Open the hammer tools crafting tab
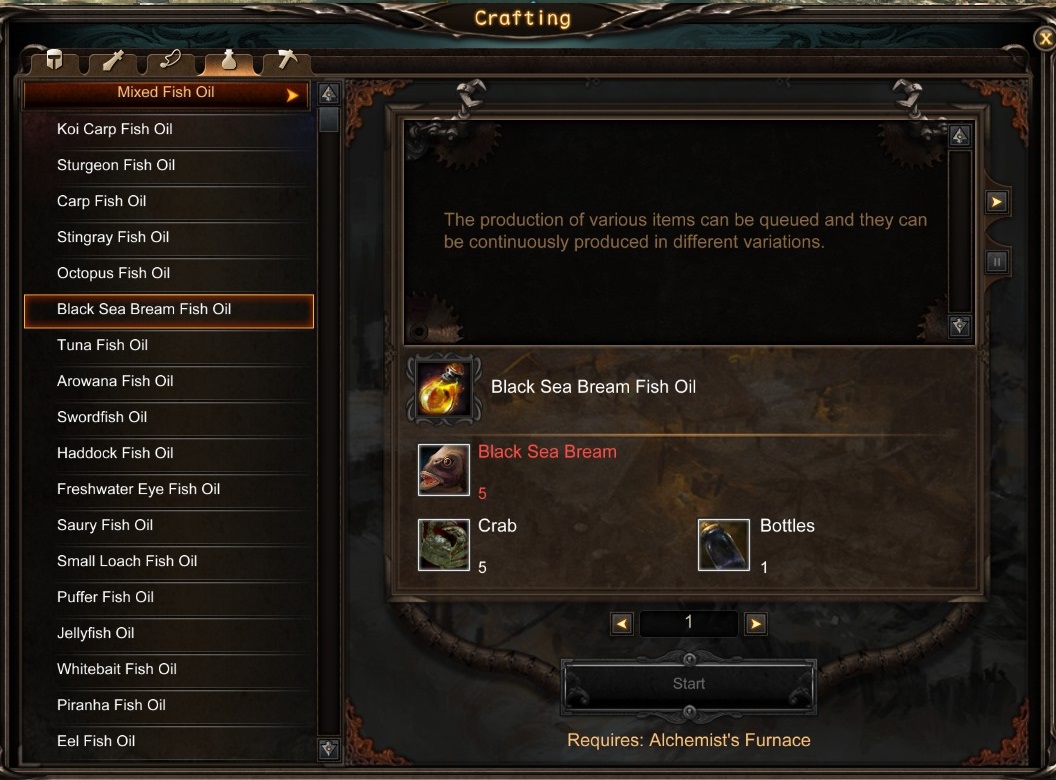The width and height of the screenshot is (1056, 780). [287, 61]
